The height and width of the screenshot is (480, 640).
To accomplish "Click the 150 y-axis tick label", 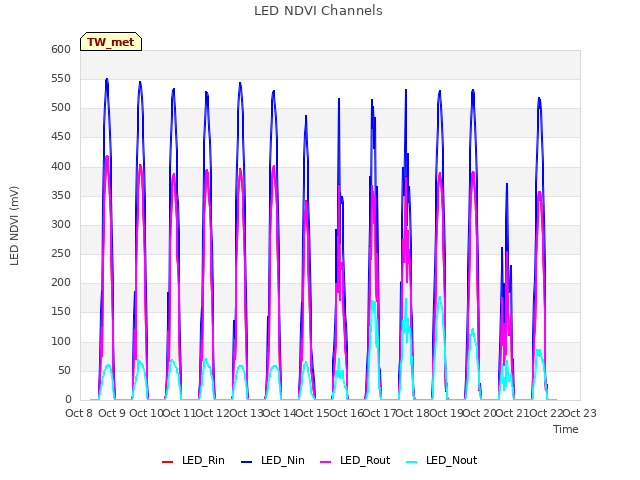I will tap(61, 312).
